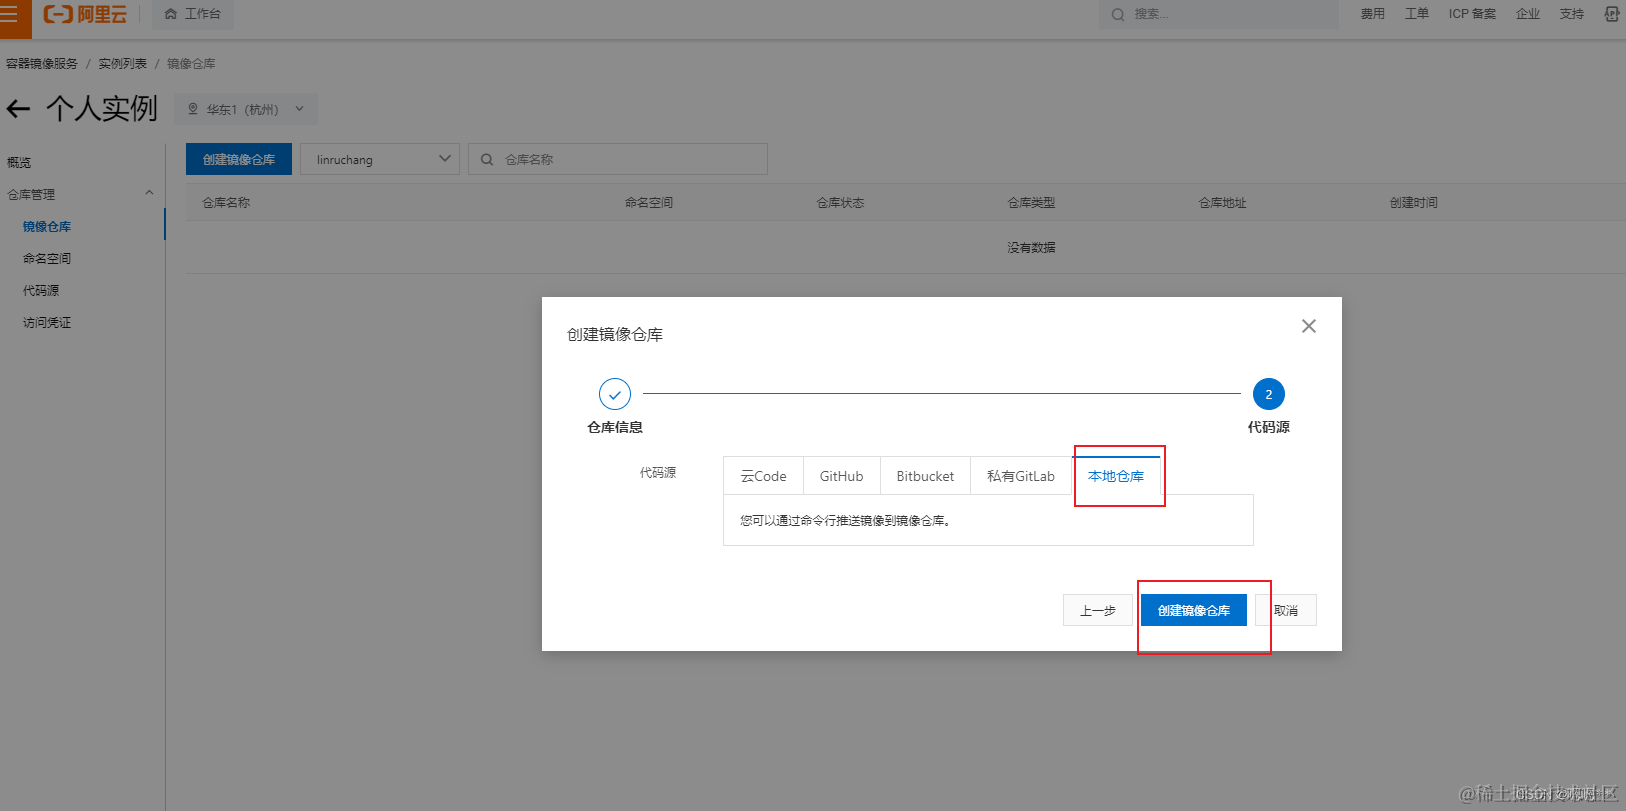Click the step 2 代码源 circle

click(1269, 394)
